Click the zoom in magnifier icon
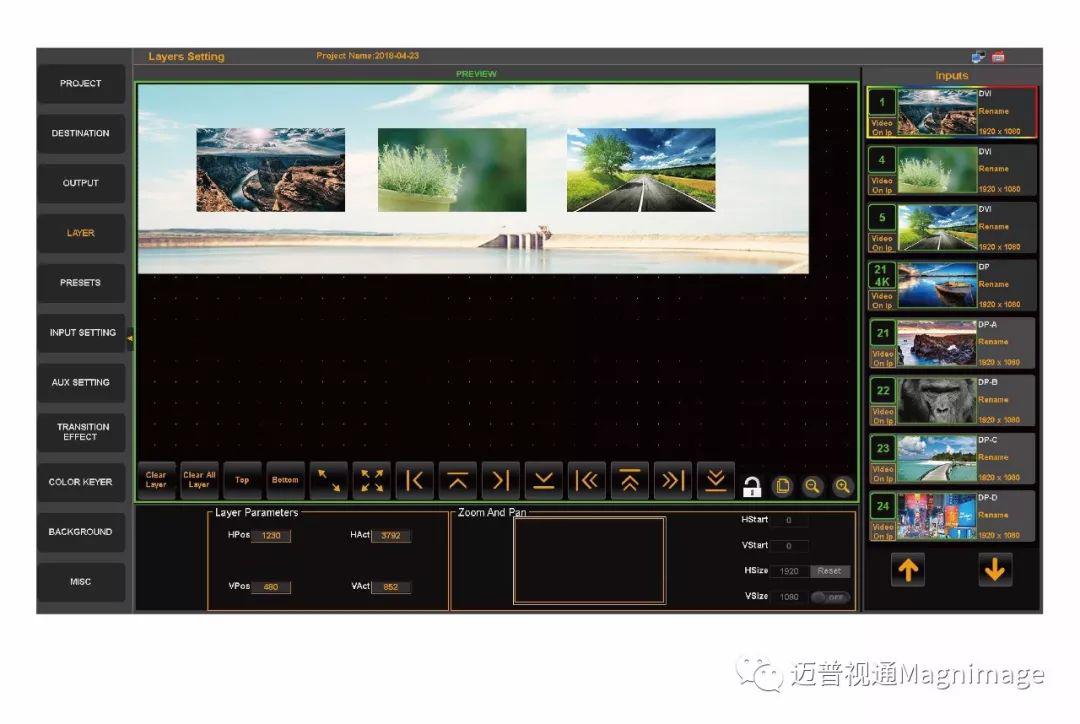Screen dimensions: 1080x724 [x=843, y=486]
